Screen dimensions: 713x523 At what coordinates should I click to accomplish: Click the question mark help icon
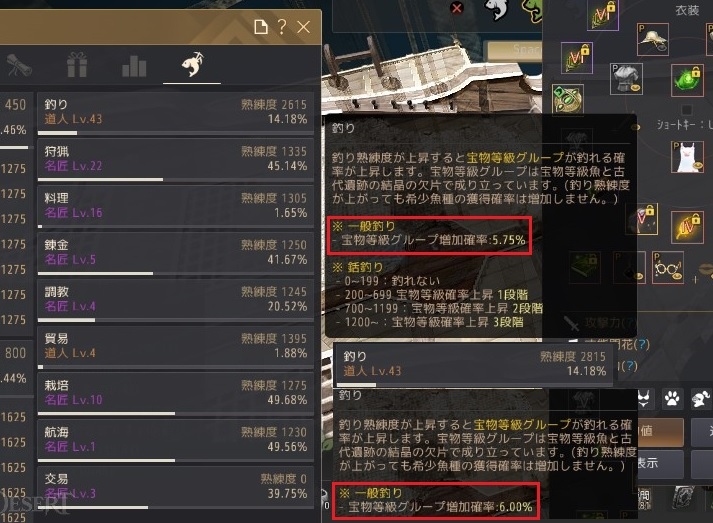[x=282, y=27]
